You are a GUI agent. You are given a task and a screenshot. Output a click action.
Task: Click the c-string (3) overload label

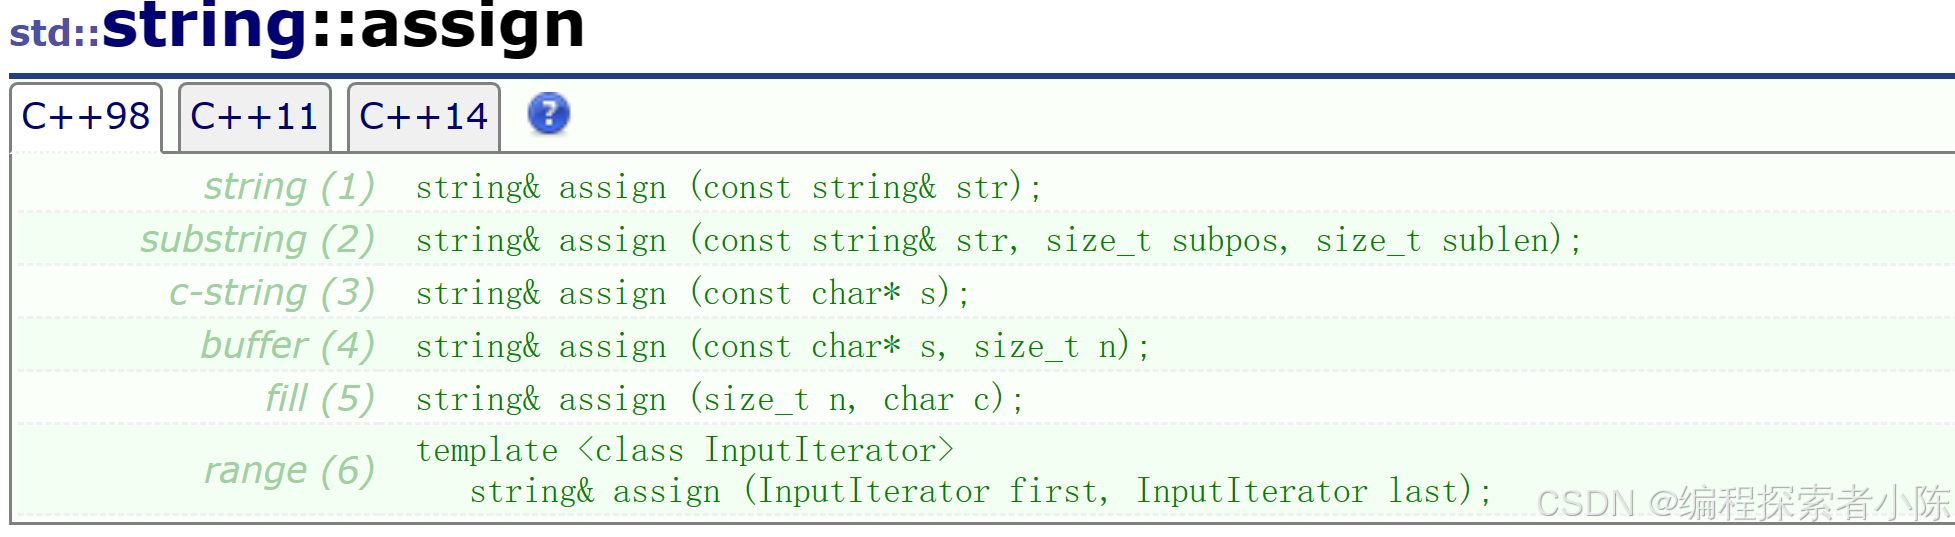[271, 293]
